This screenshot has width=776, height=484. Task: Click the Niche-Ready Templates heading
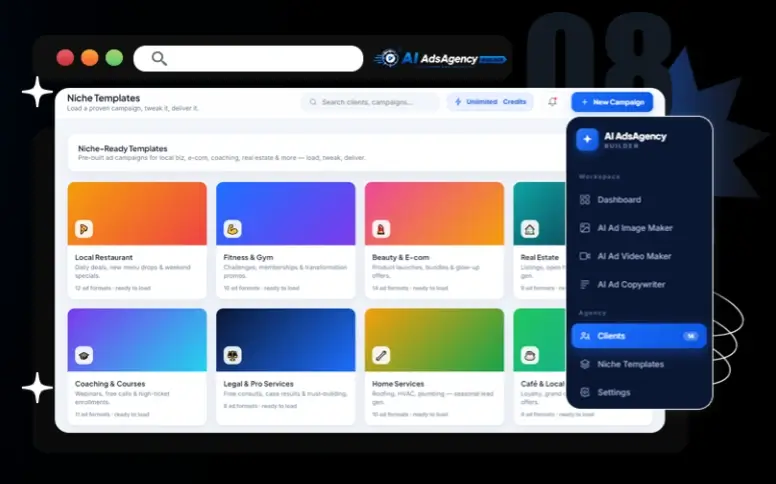coord(123,148)
